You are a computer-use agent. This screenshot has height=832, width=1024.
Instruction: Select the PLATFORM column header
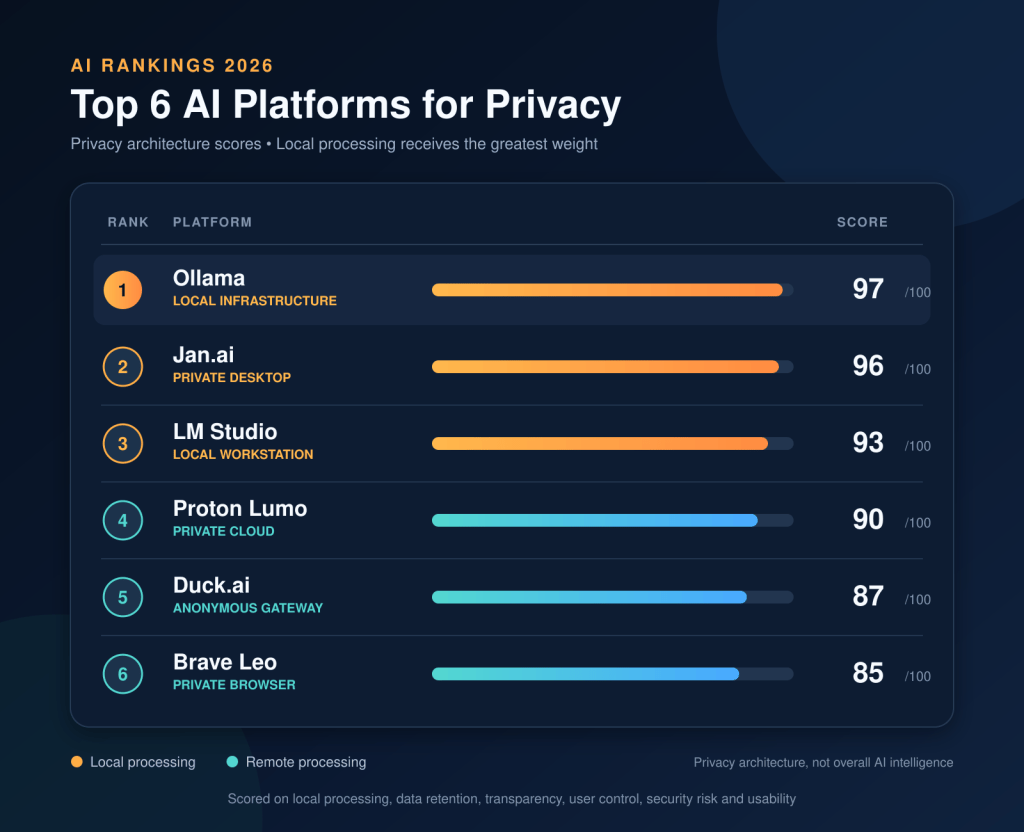click(212, 222)
